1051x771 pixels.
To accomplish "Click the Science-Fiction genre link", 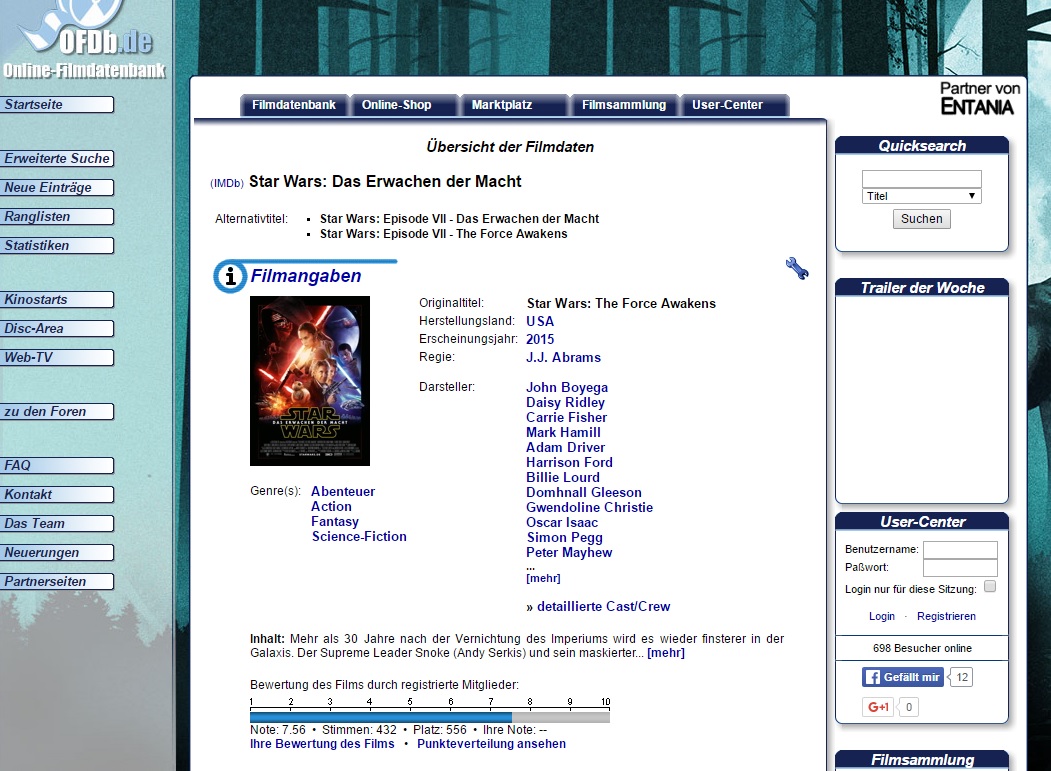I will click(359, 536).
